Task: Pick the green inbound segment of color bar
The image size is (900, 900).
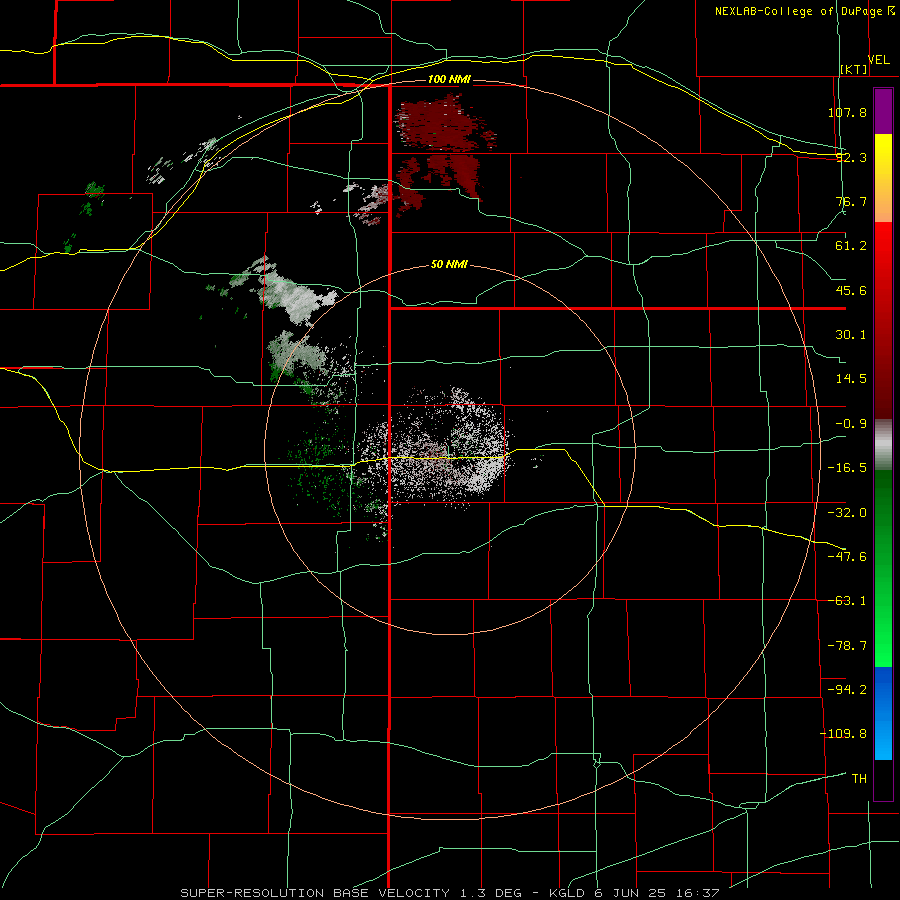Action: point(883,568)
